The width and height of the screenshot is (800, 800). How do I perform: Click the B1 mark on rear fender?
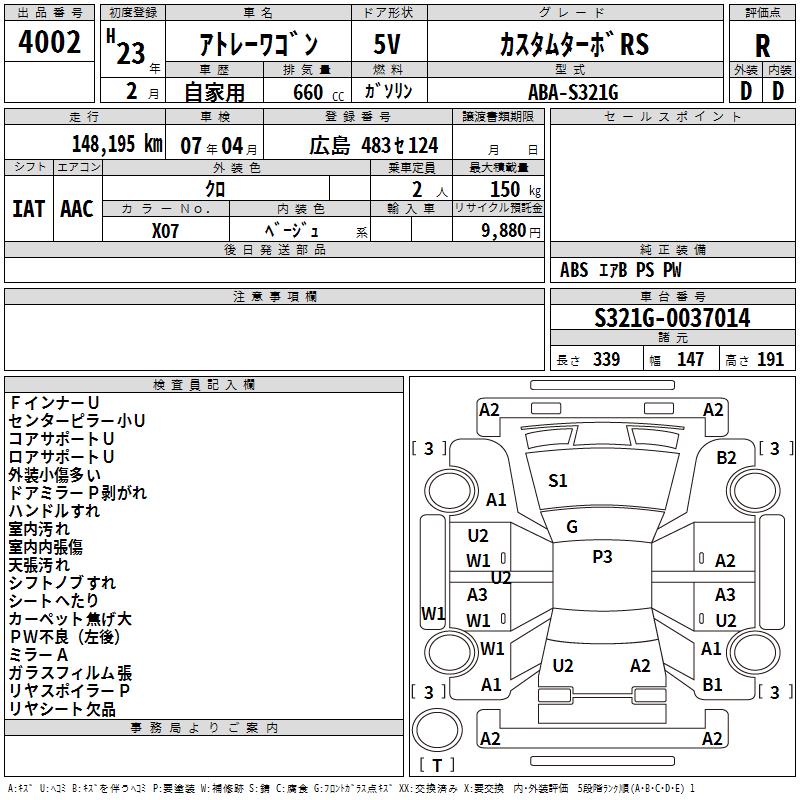pos(712,685)
